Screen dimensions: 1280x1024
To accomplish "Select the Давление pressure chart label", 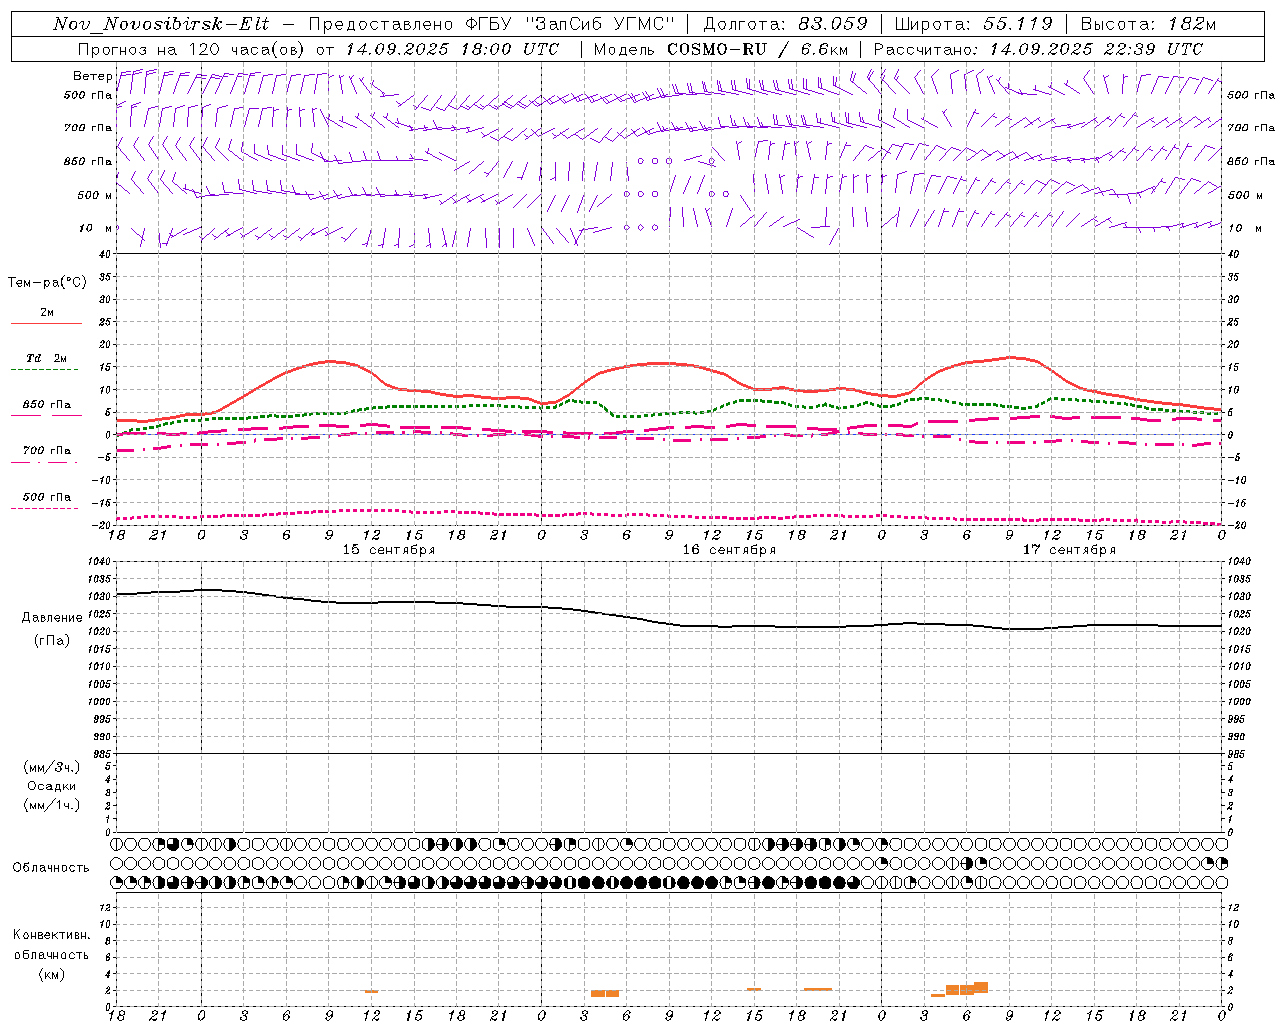I will (x=52, y=618).
